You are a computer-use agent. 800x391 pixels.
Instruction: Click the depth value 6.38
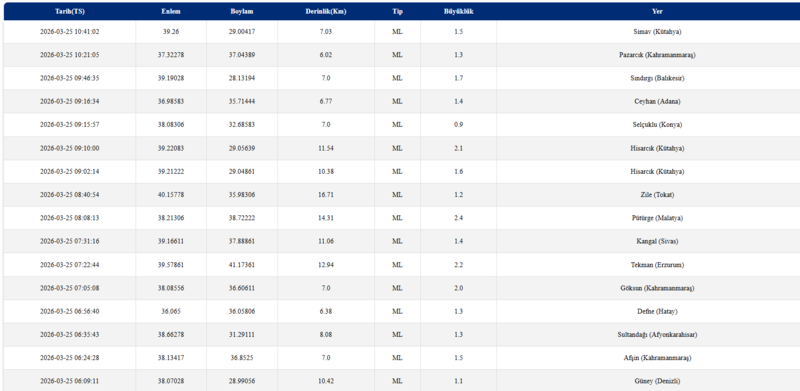pyautogui.click(x=326, y=311)
